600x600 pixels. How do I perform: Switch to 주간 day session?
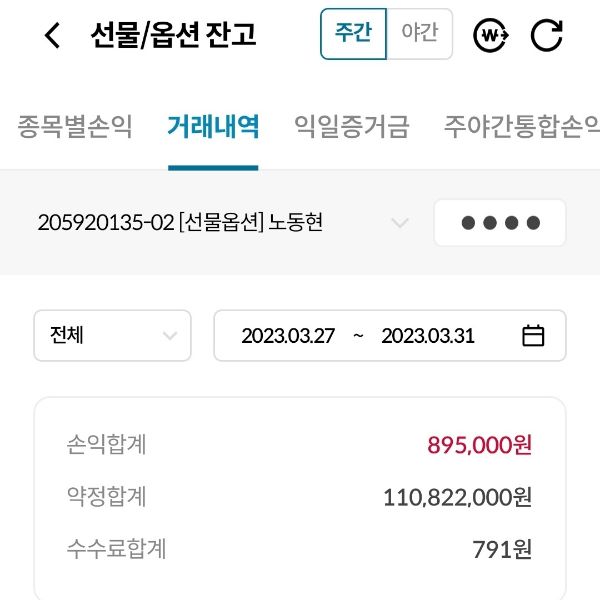tap(353, 34)
